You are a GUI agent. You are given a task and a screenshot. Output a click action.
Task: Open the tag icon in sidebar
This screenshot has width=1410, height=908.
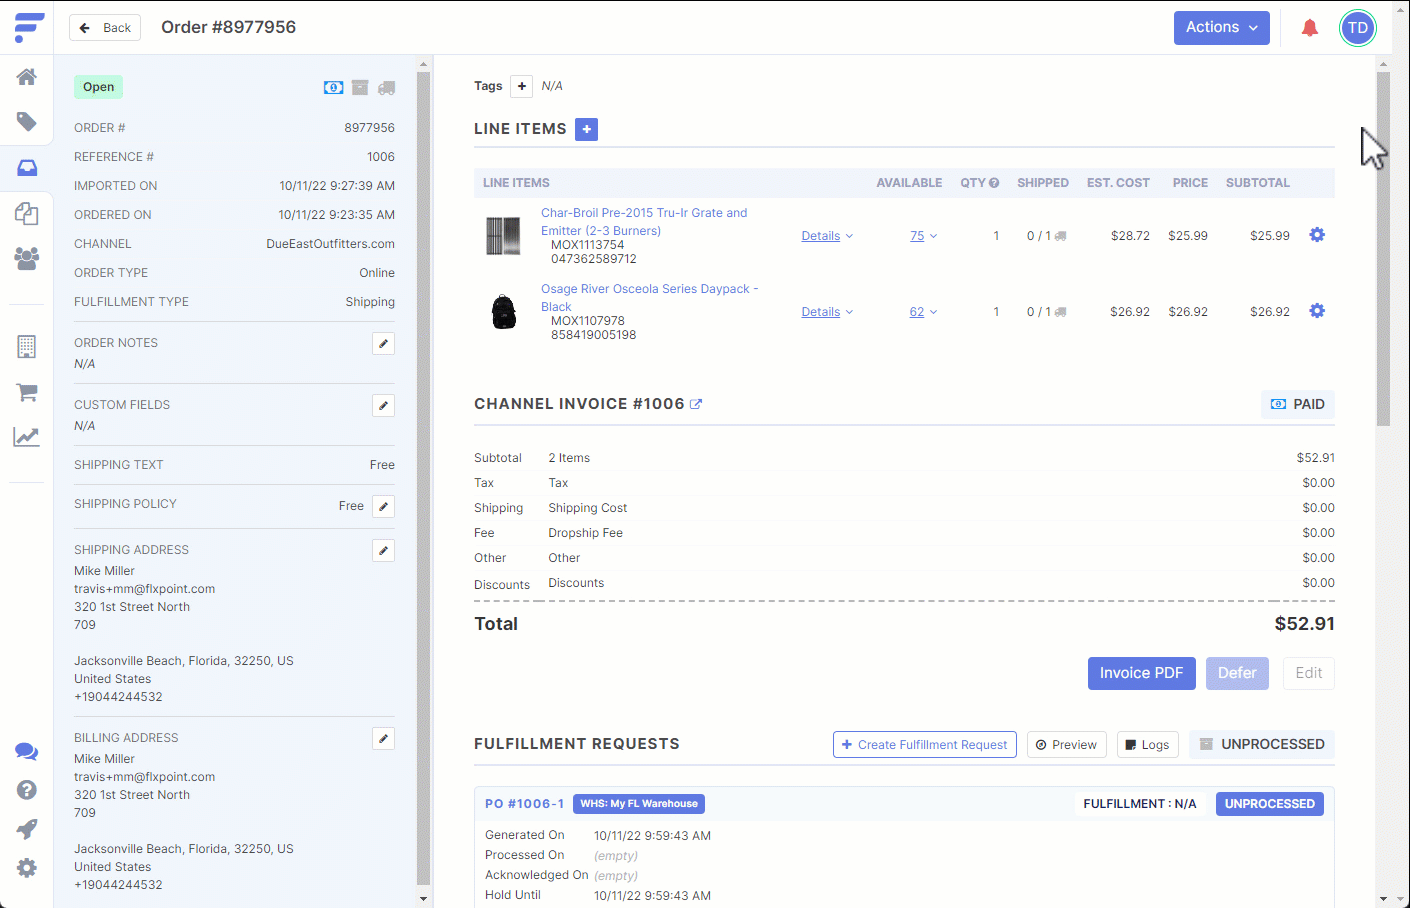pyautogui.click(x=27, y=122)
